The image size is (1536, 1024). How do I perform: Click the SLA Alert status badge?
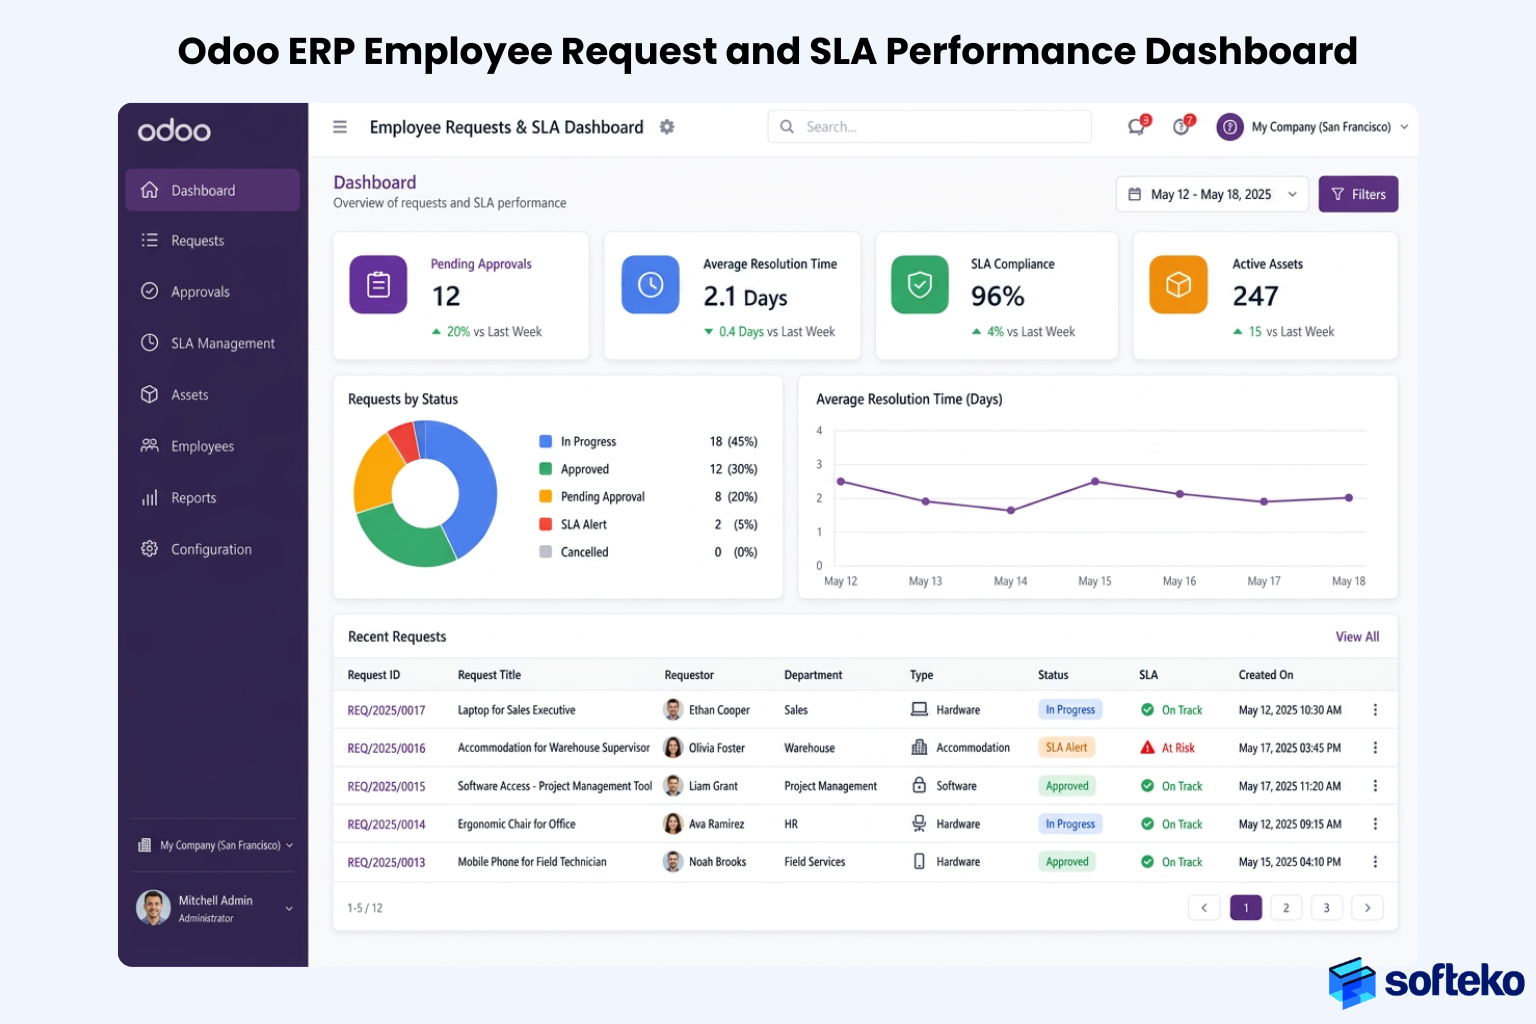(x=1067, y=747)
